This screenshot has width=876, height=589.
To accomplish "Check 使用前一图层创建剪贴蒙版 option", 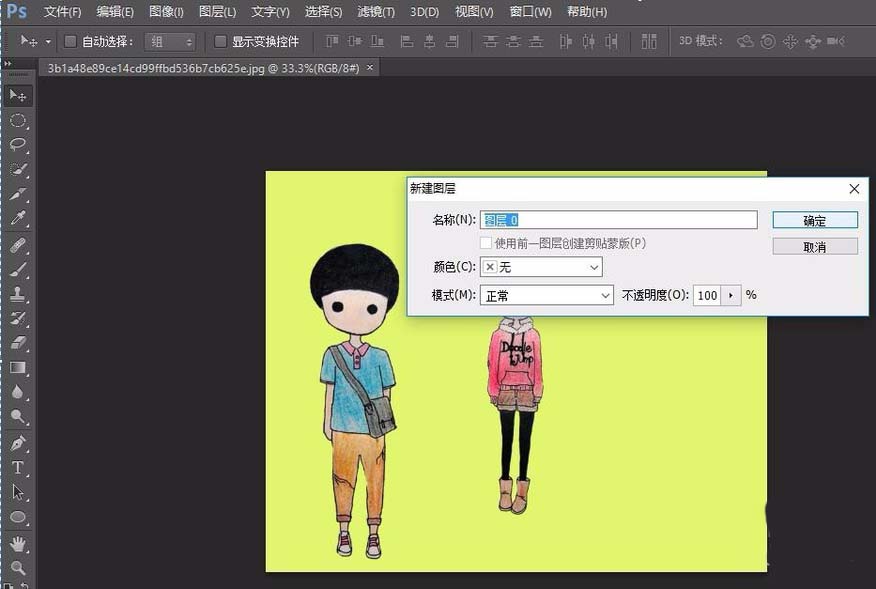I will (x=485, y=244).
